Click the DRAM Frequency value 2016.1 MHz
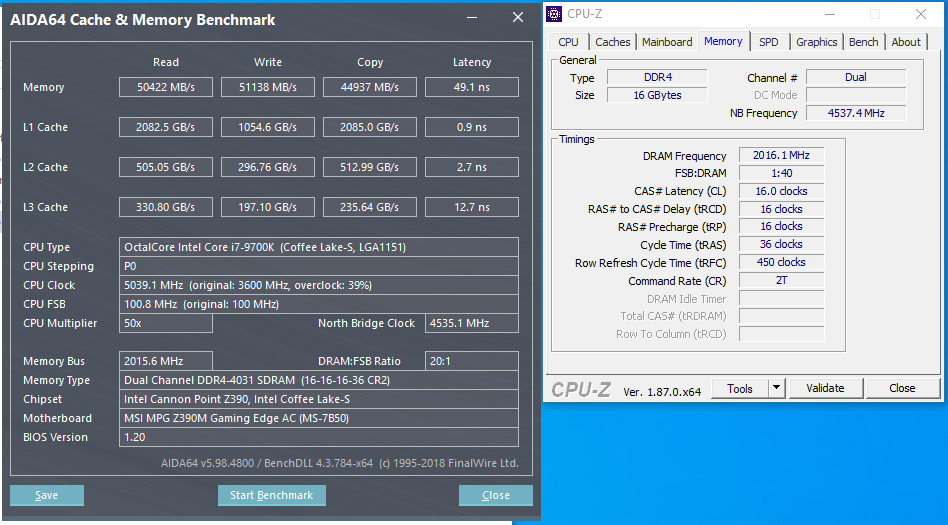This screenshot has width=948, height=525. 781,155
